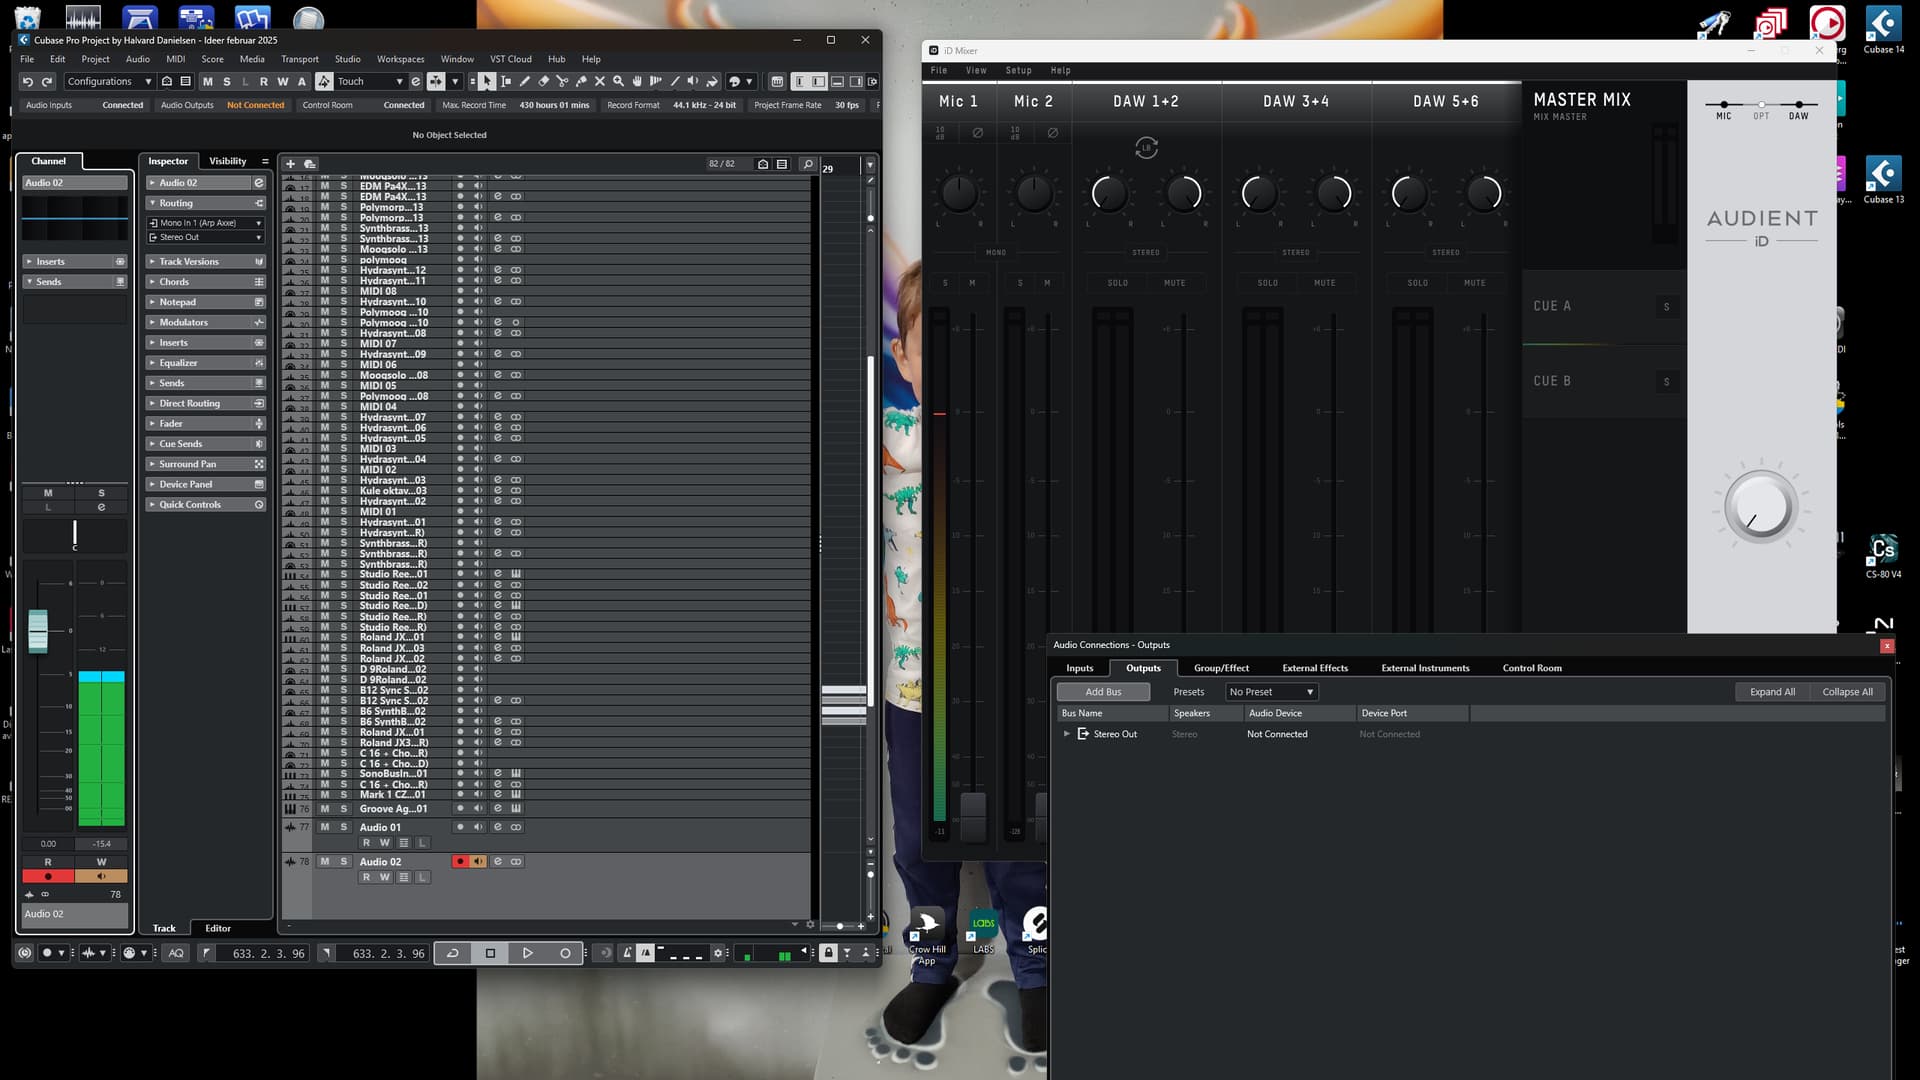Redo action in Cubase toolbar

click(x=47, y=81)
